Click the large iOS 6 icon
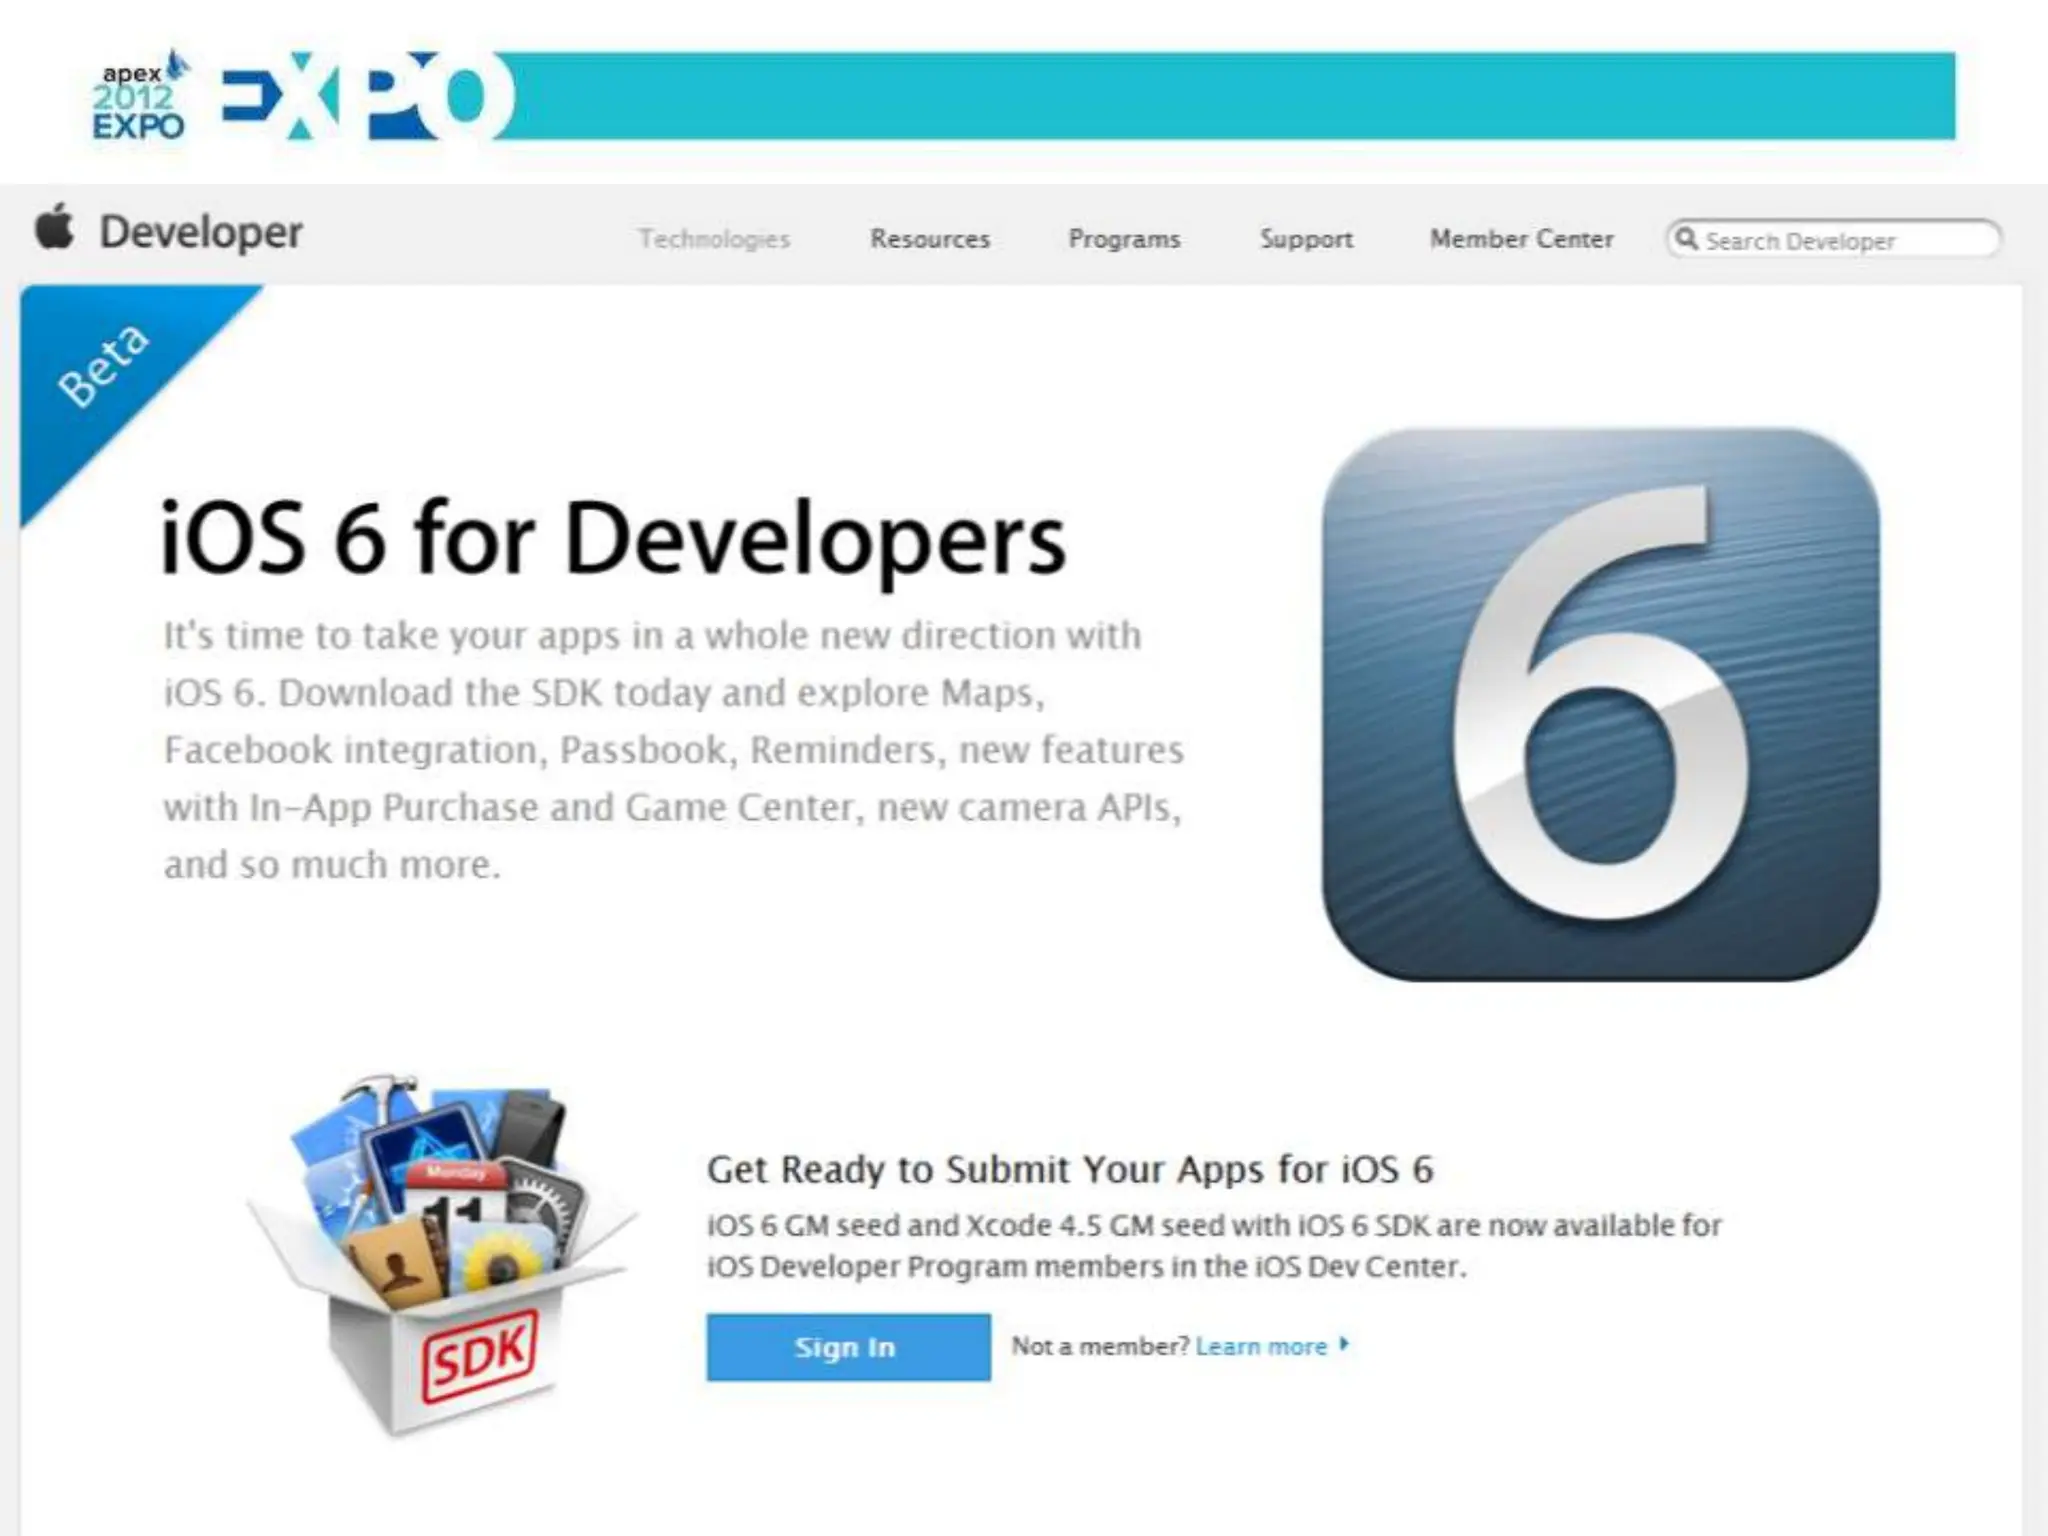 [1600, 704]
